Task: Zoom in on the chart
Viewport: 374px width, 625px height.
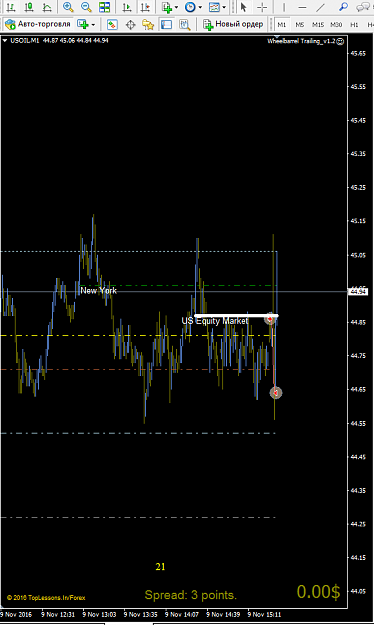Action: coord(69,7)
